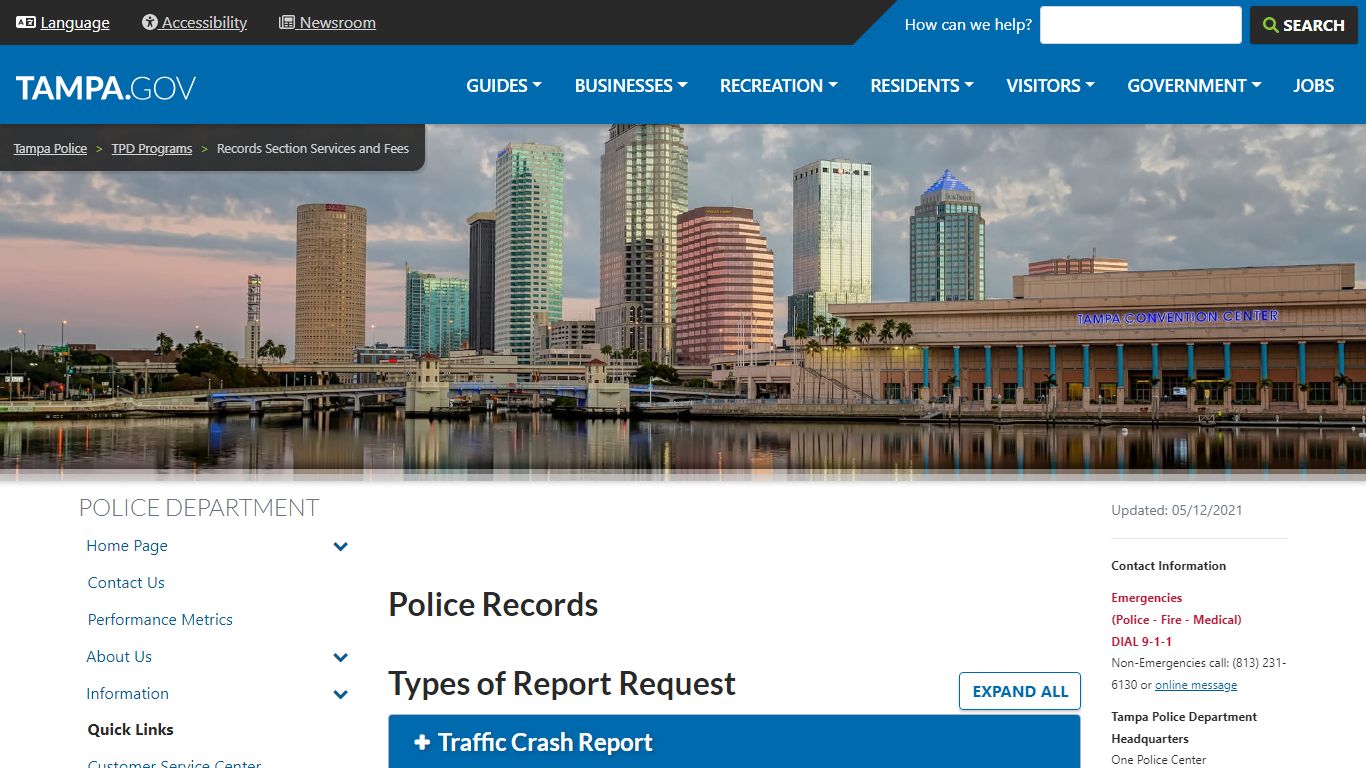Click the 'DIAL 9-1-1' text
1366x768 pixels.
click(x=1141, y=642)
